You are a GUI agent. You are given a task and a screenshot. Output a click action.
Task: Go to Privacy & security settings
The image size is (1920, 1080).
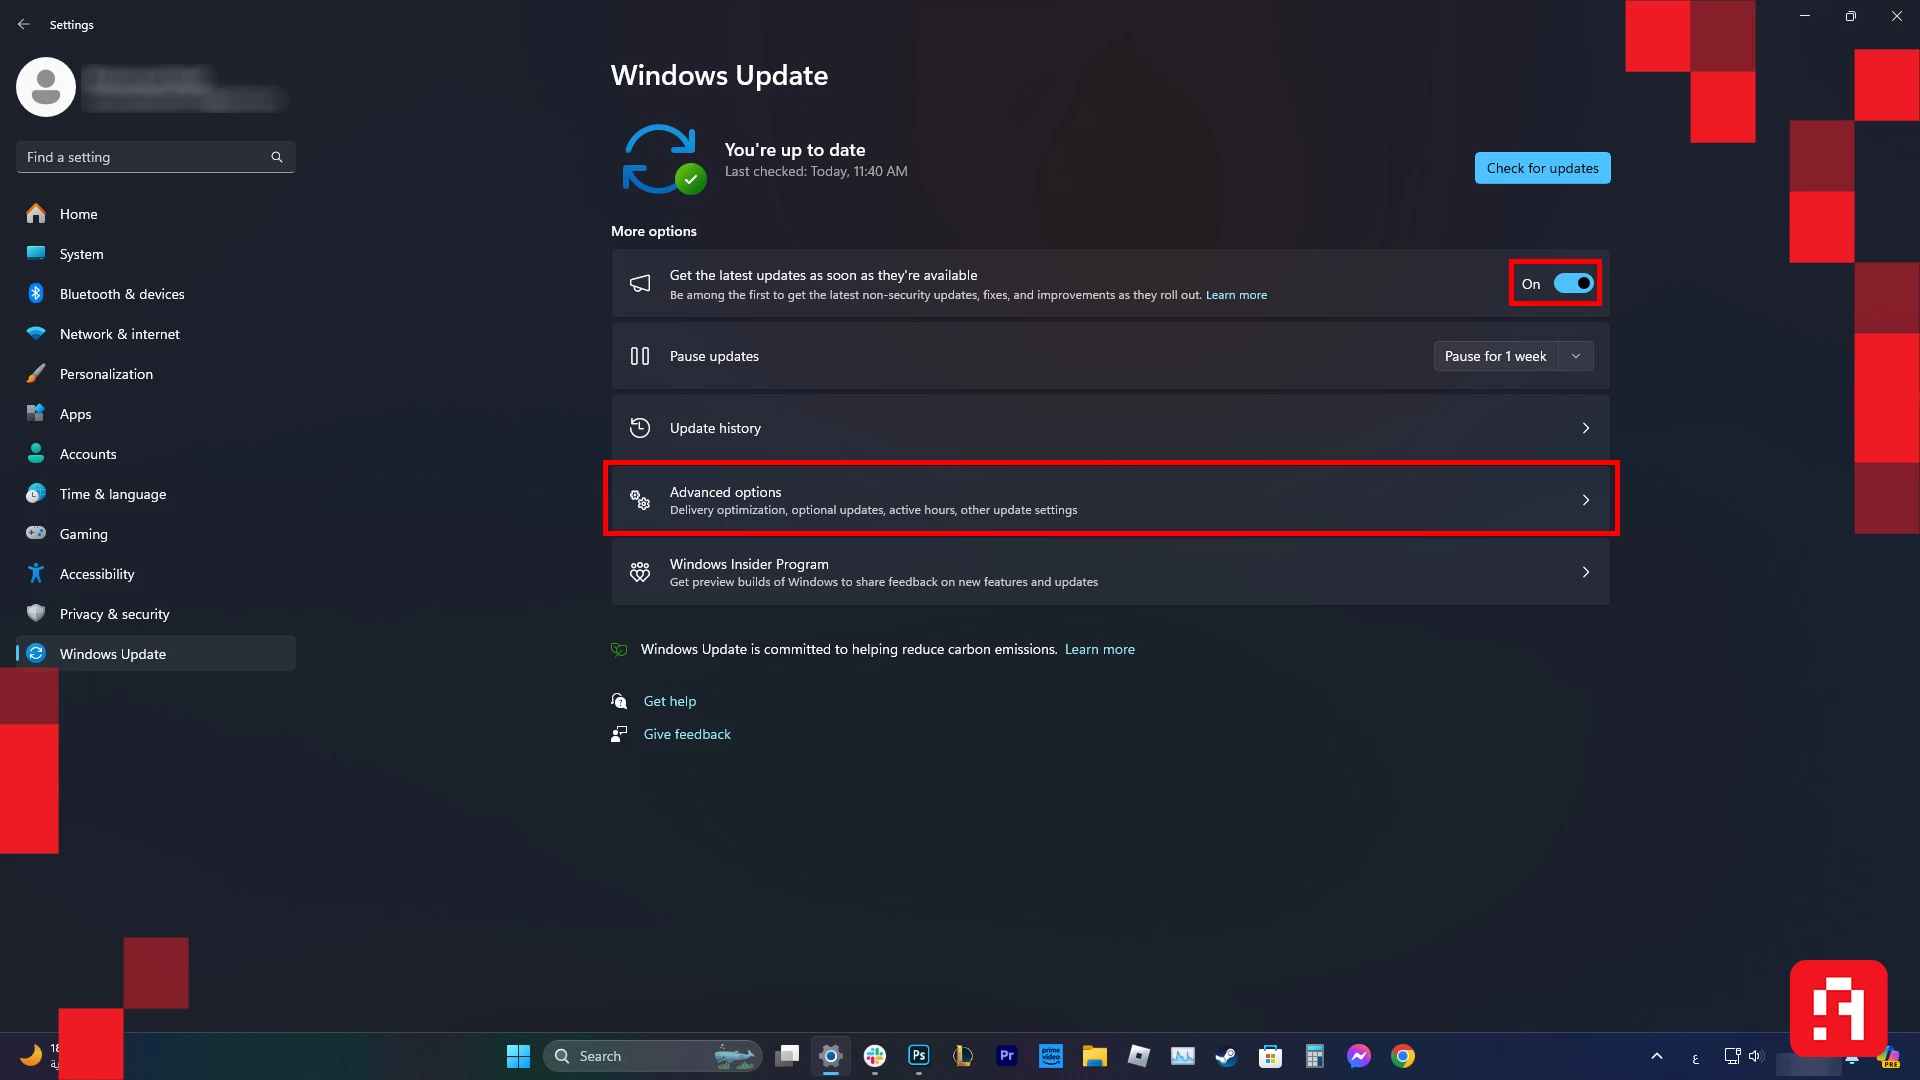point(114,614)
